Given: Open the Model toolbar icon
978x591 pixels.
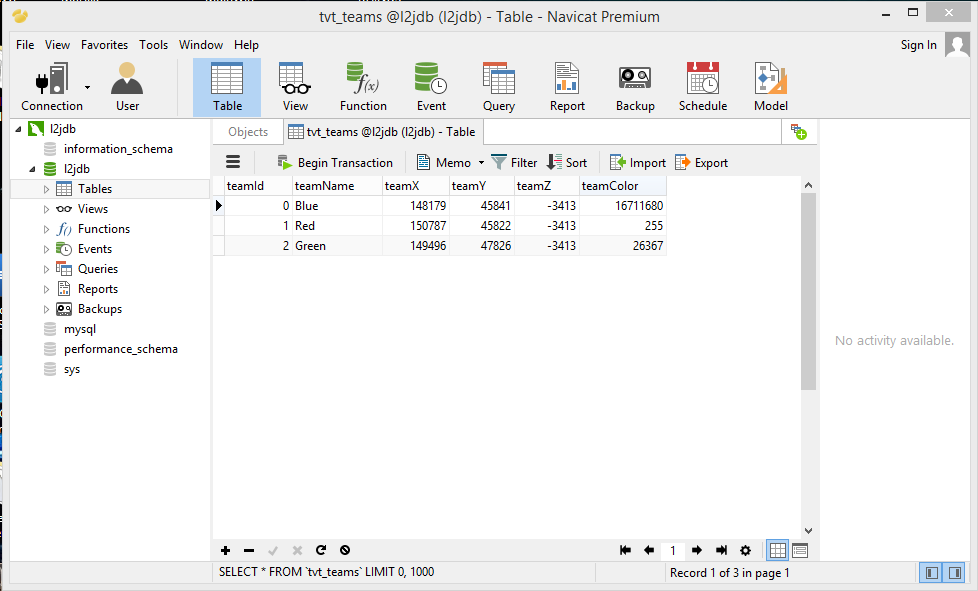Looking at the screenshot, I should (771, 87).
